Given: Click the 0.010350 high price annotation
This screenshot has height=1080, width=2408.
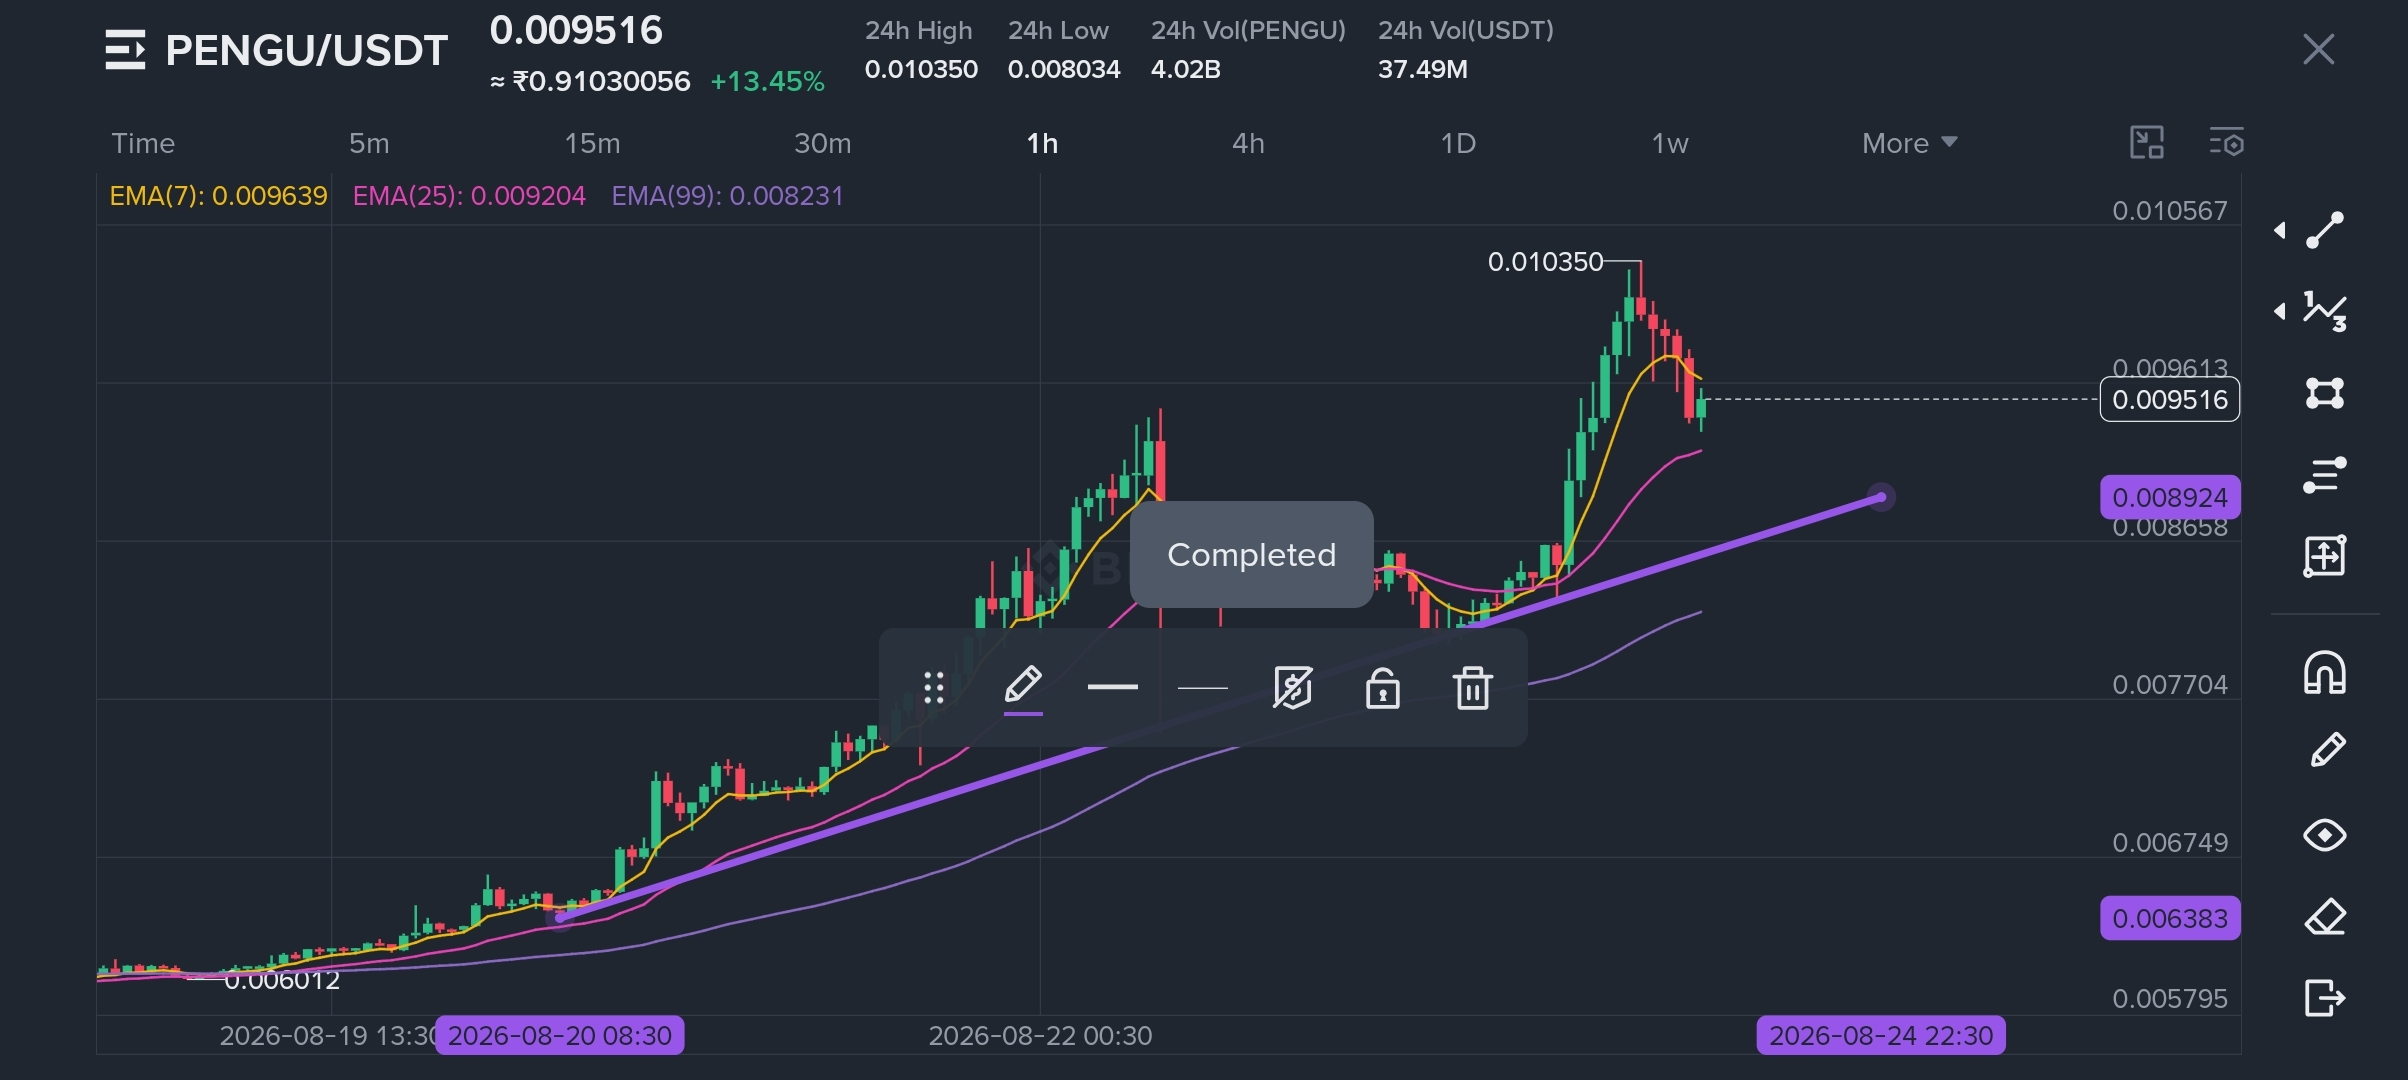Looking at the screenshot, I should (x=1545, y=262).
